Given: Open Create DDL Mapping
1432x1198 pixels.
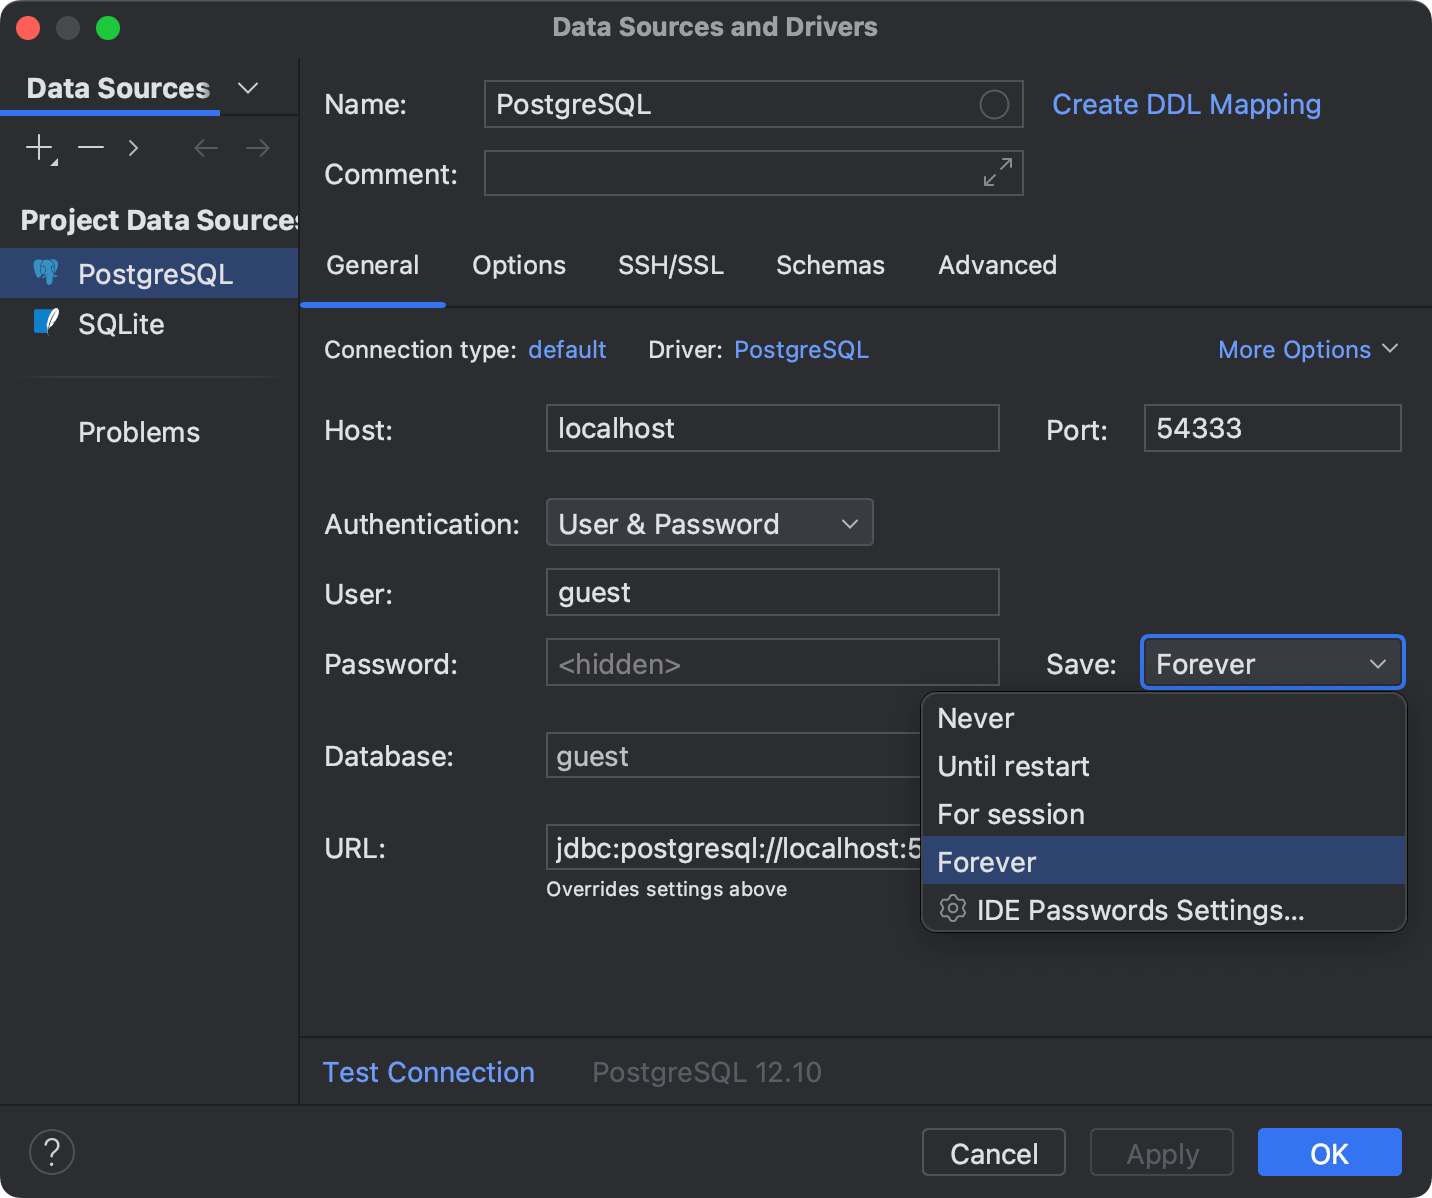Looking at the screenshot, I should [x=1186, y=104].
